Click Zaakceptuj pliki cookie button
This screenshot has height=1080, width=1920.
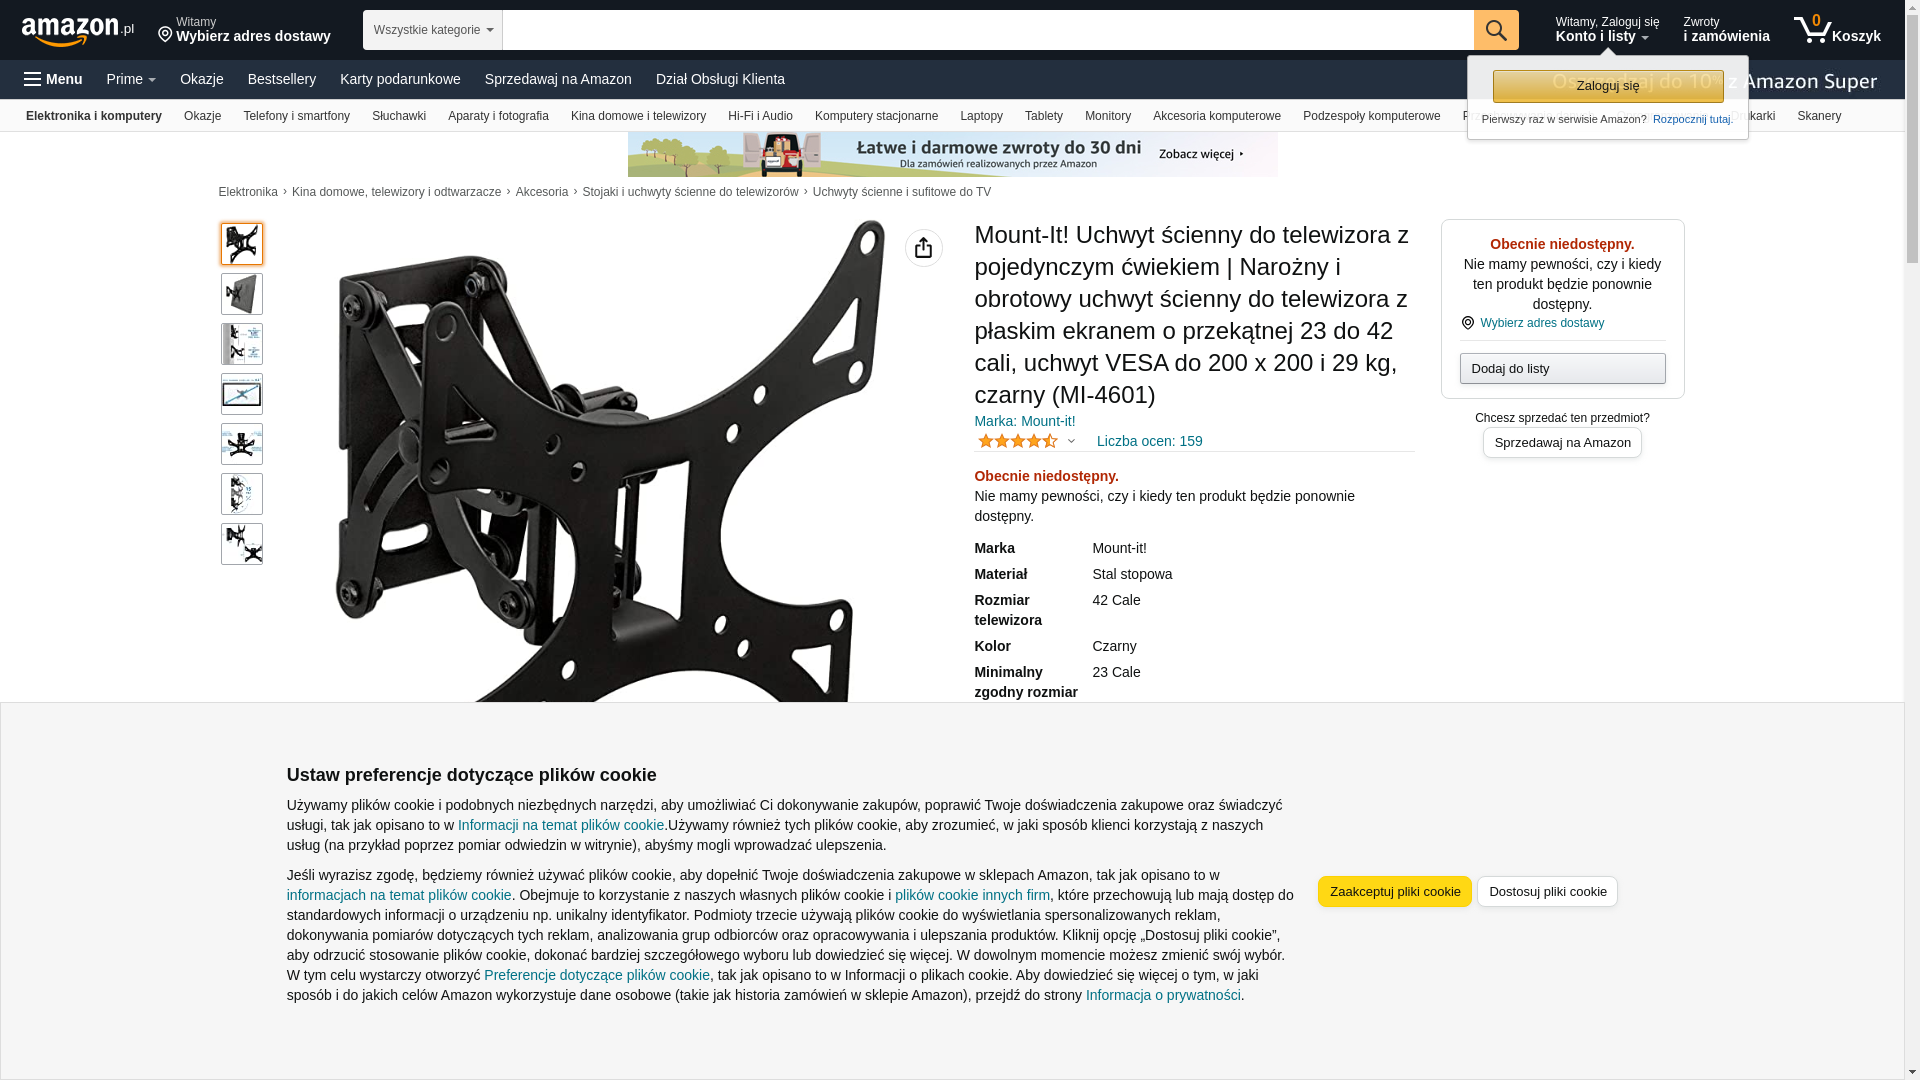click(x=1395, y=892)
